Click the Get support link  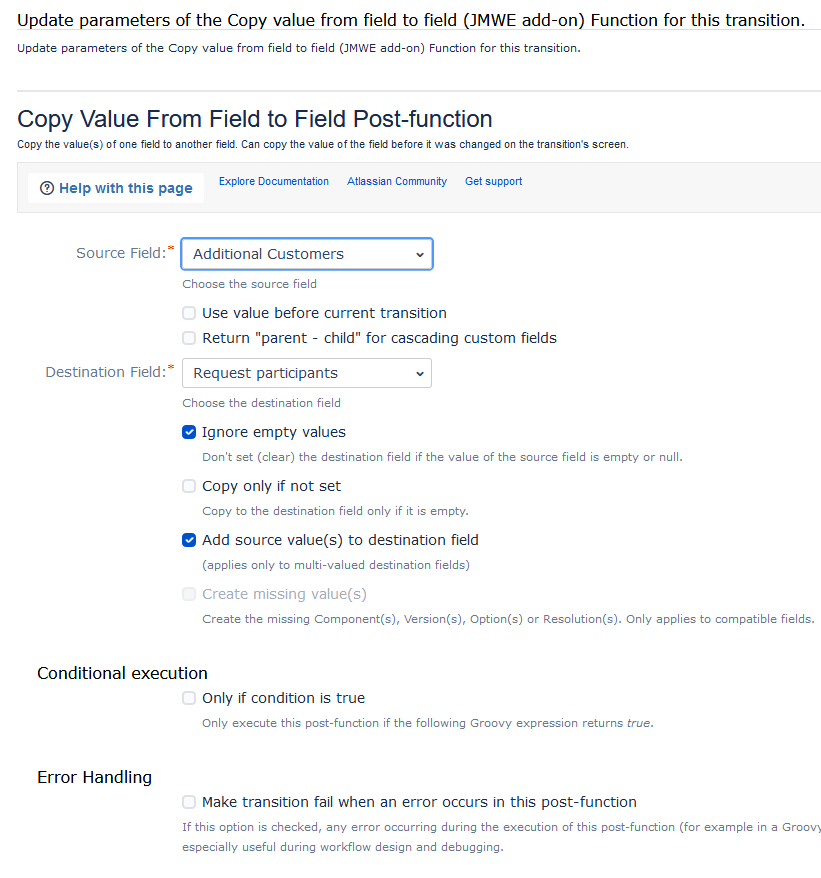tap(493, 181)
